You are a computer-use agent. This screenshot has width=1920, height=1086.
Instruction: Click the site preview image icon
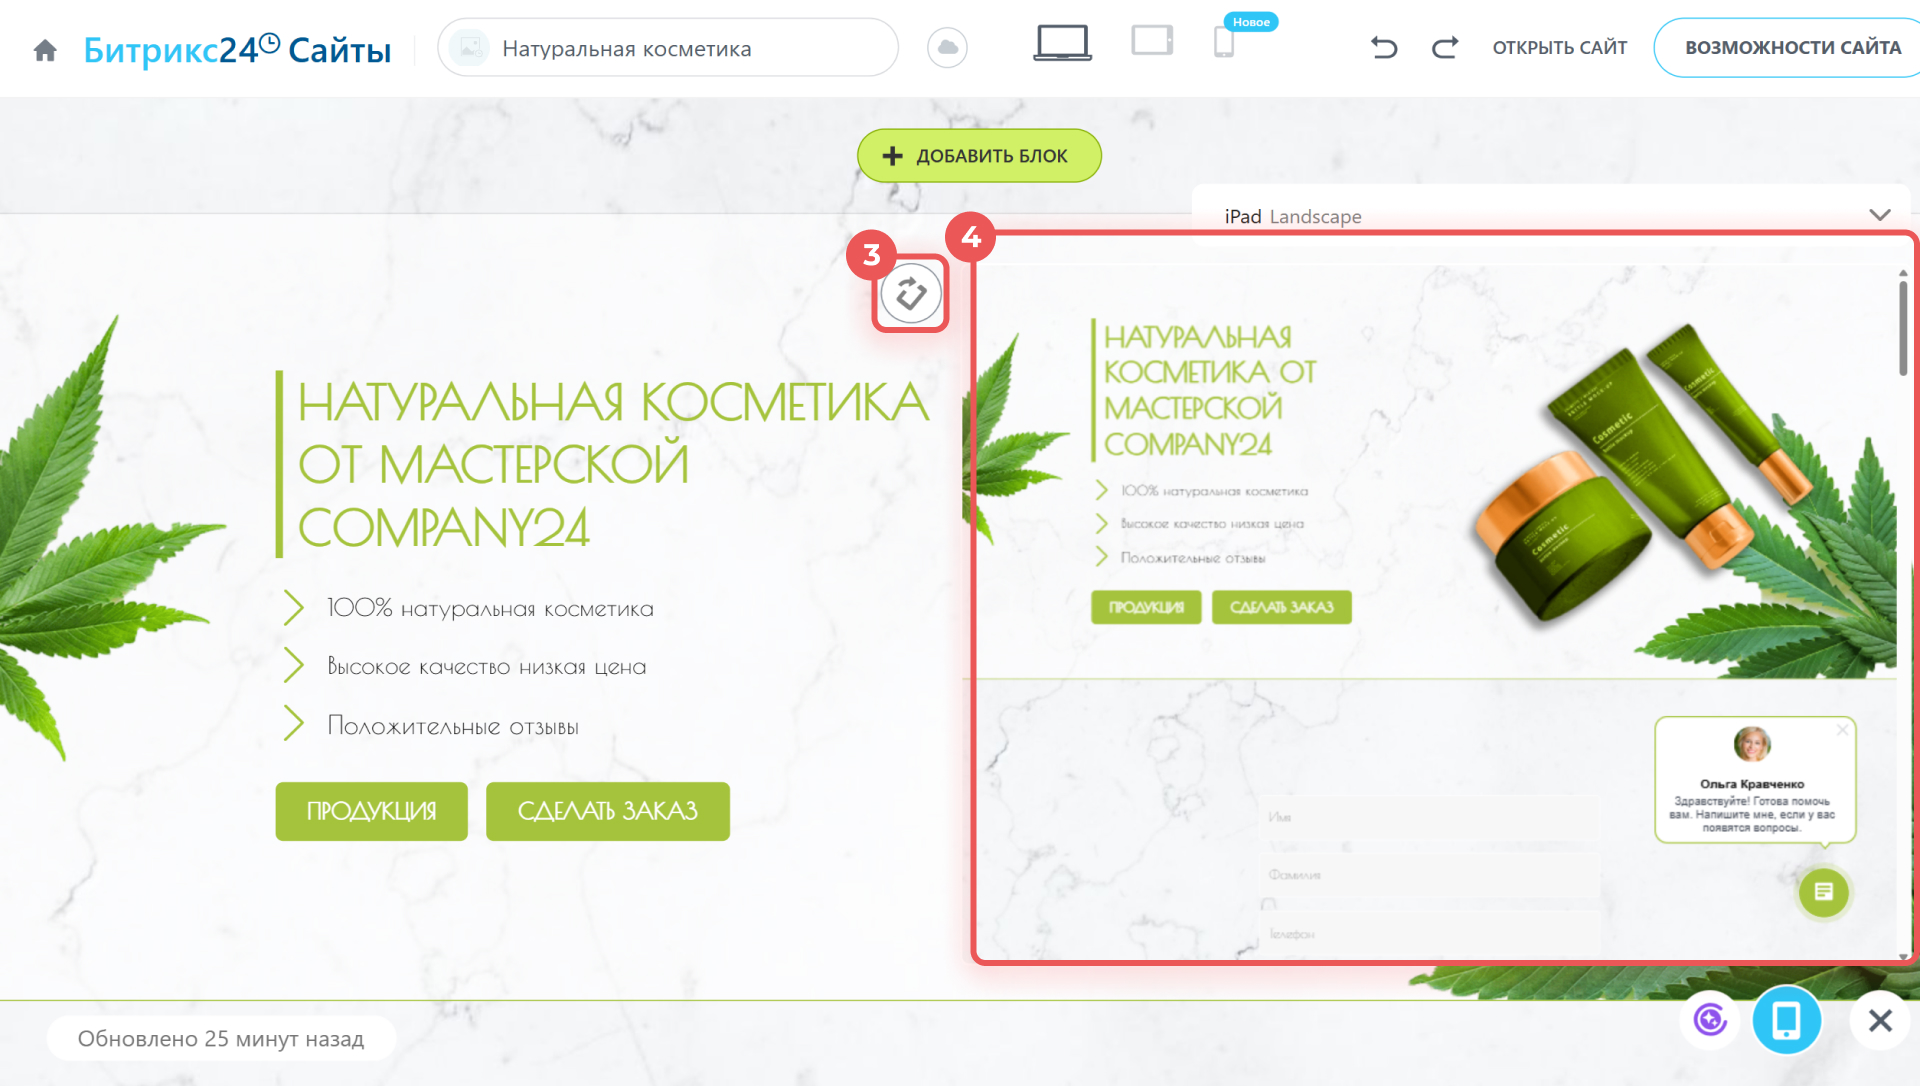[x=469, y=48]
